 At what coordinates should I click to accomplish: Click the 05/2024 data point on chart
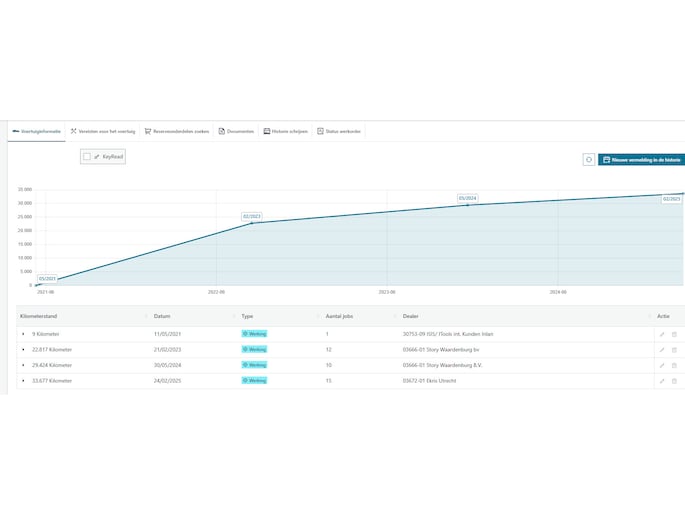point(467,205)
